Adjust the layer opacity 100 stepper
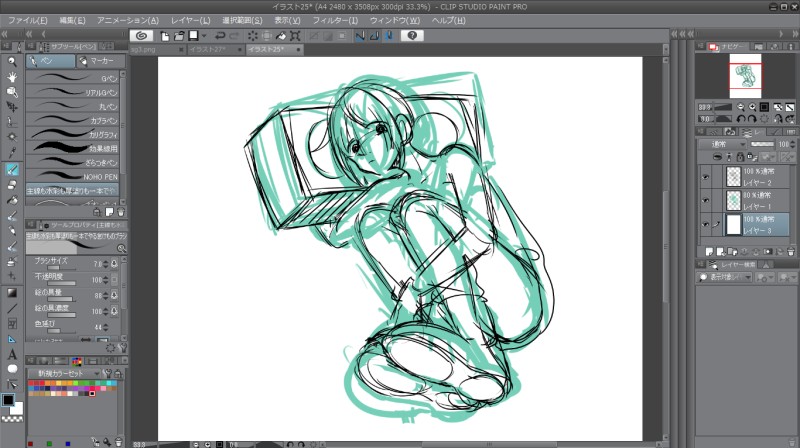800x448 pixels. [x=792, y=144]
